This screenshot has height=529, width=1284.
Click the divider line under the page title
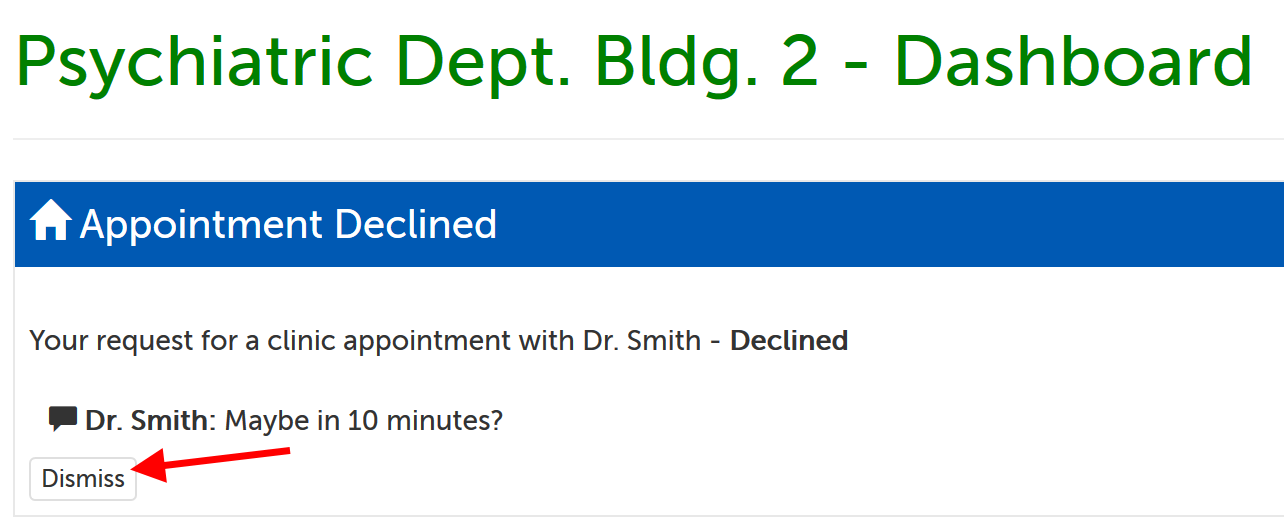click(640, 139)
